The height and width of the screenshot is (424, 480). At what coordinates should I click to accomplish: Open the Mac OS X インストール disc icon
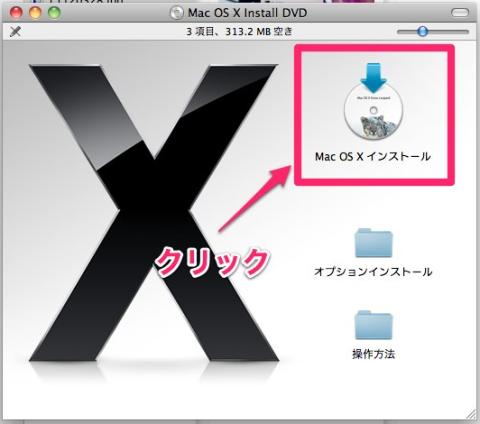point(373,102)
